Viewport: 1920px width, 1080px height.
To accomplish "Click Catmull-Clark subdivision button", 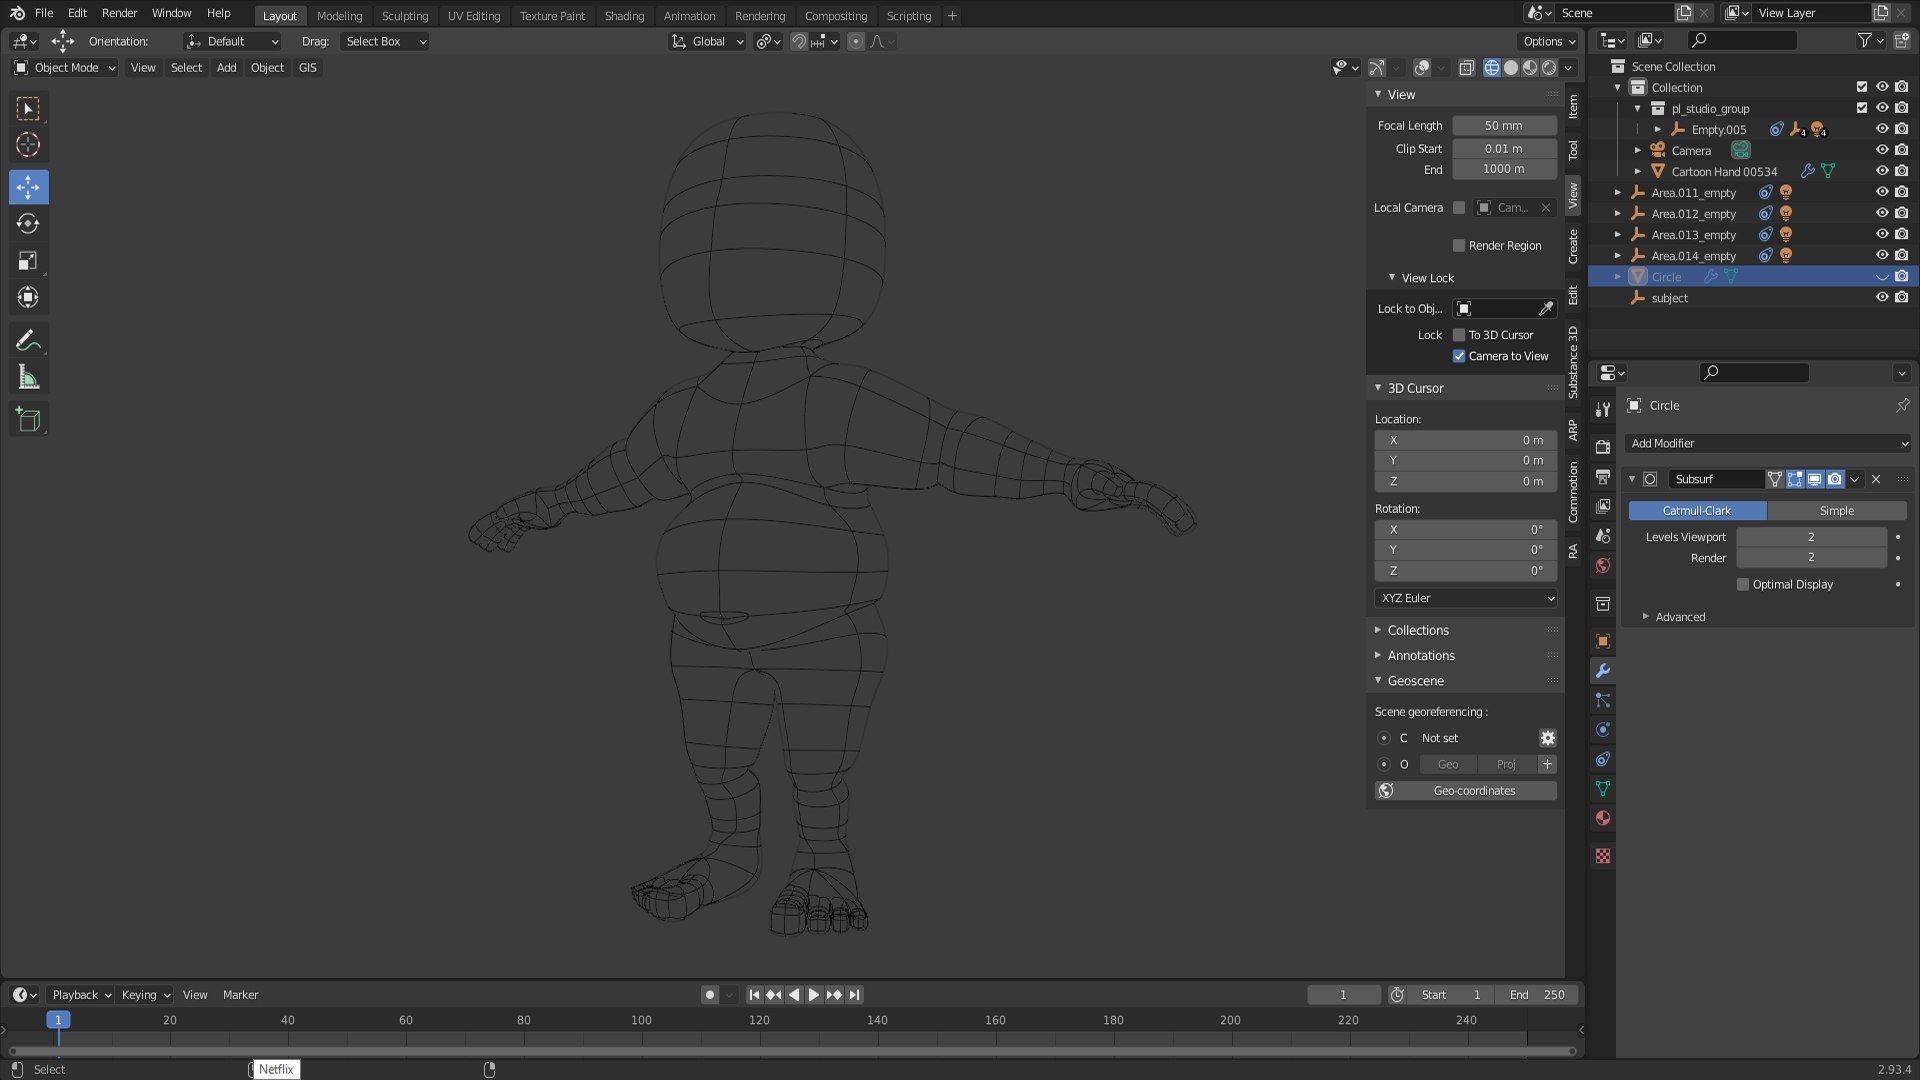I will (x=1697, y=510).
